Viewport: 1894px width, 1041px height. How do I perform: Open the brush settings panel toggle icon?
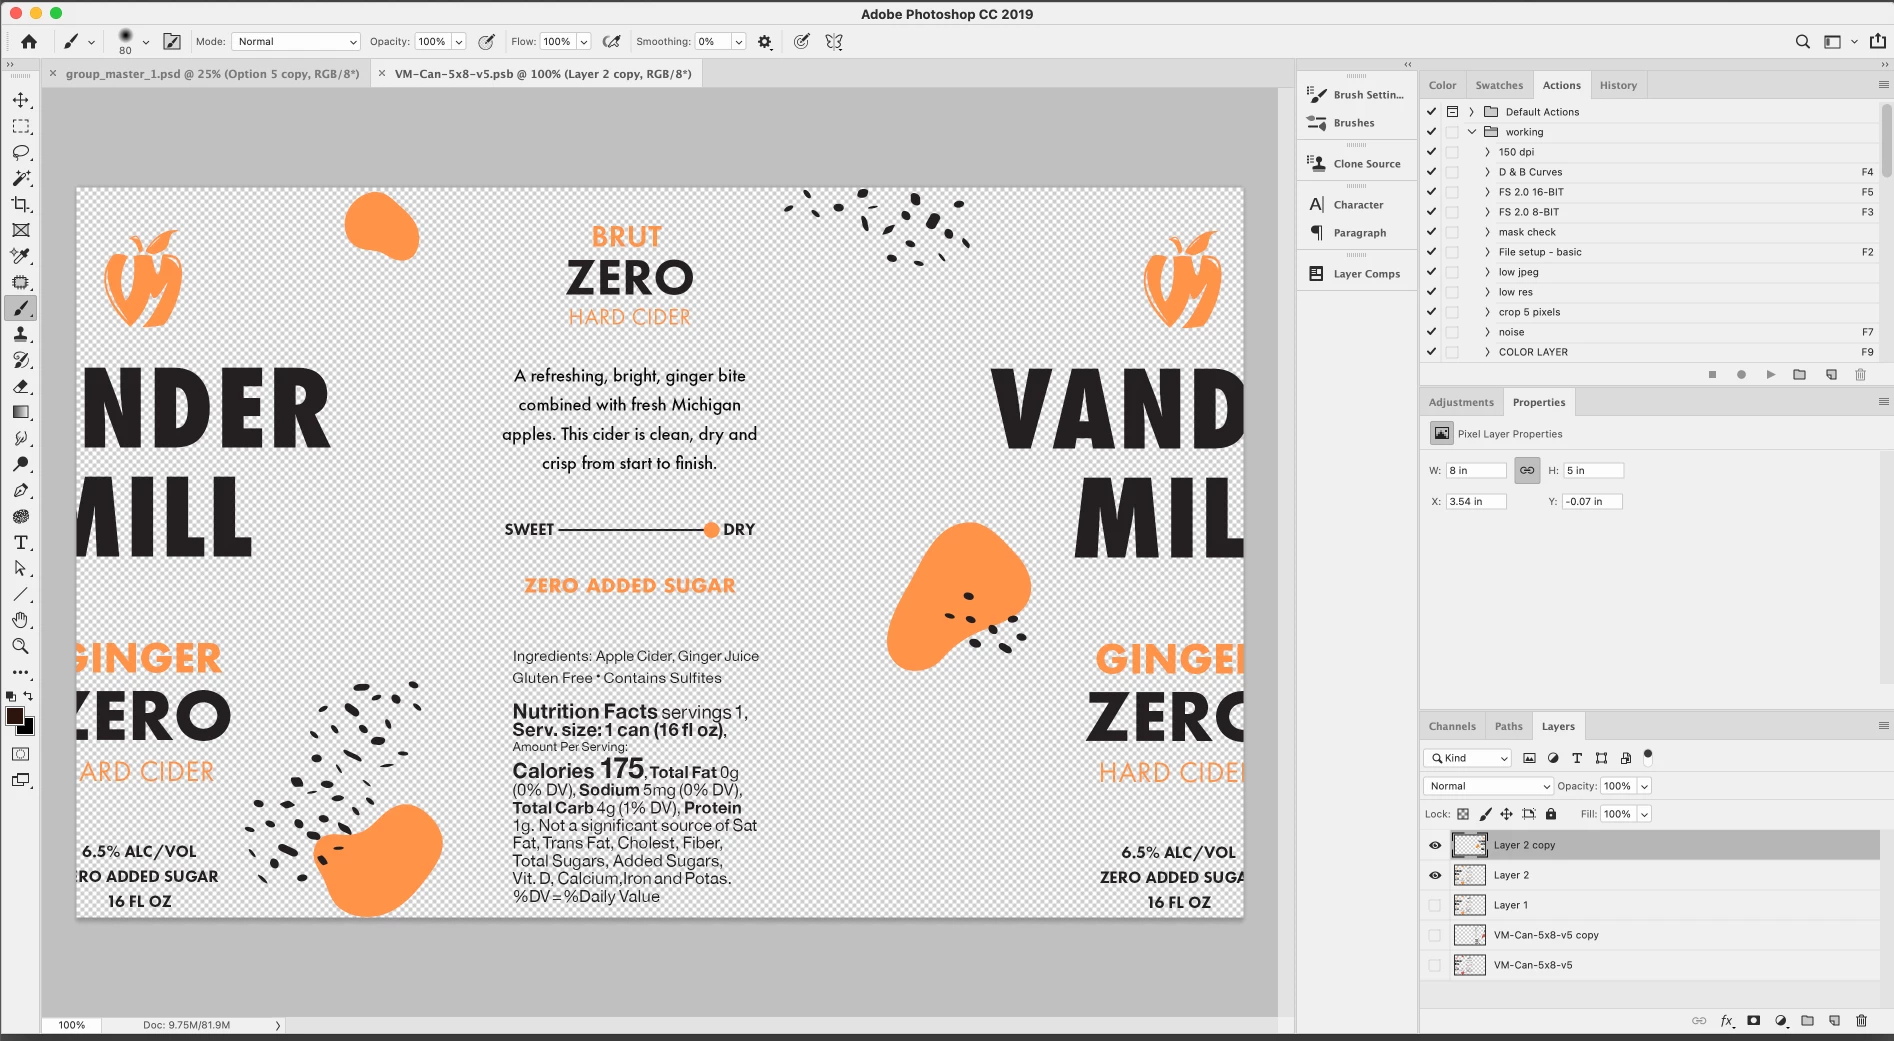coord(172,41)
